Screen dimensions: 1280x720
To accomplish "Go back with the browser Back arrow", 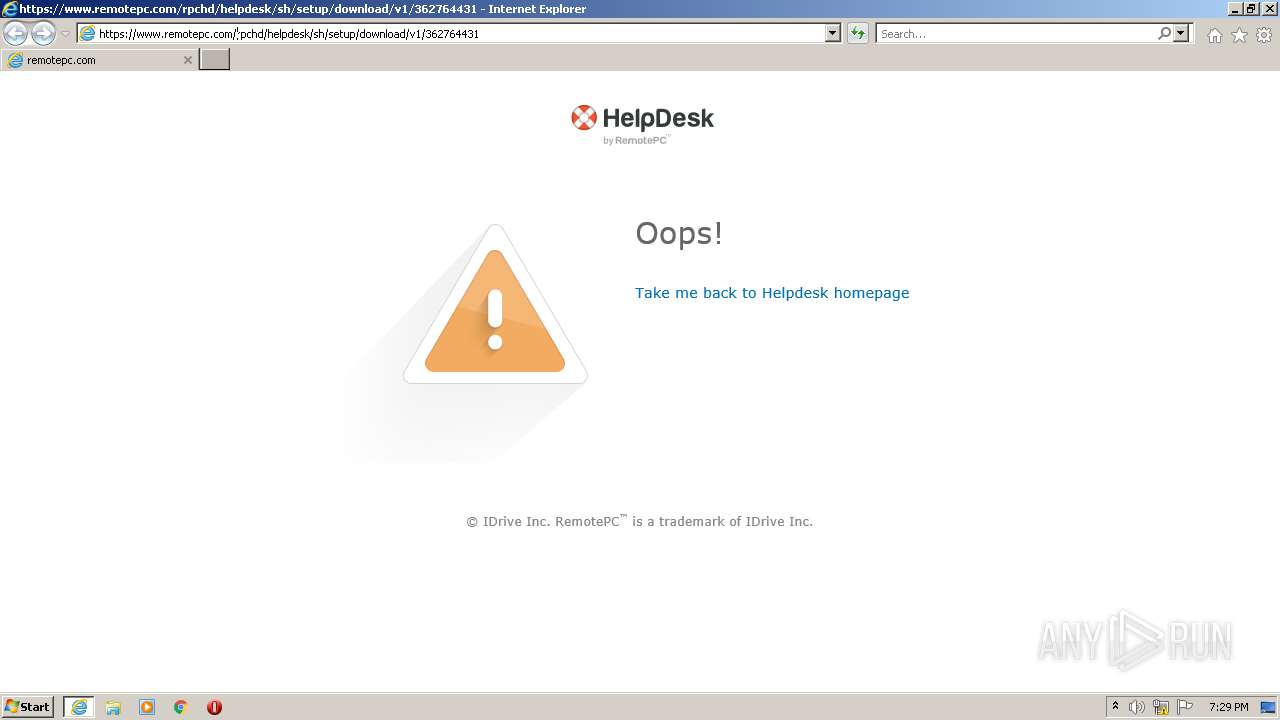I will click(x=15, y=33).
